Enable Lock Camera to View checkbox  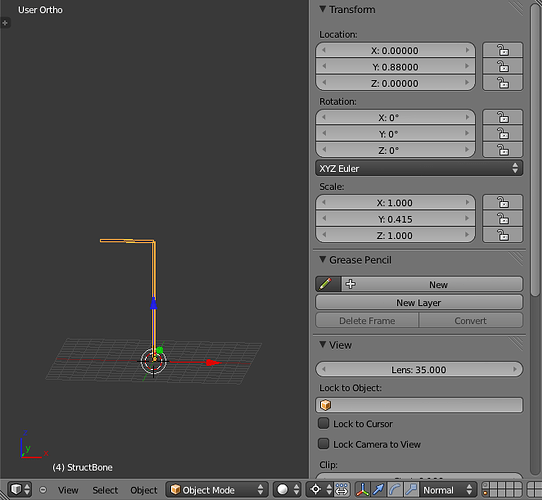coord(324,444)
